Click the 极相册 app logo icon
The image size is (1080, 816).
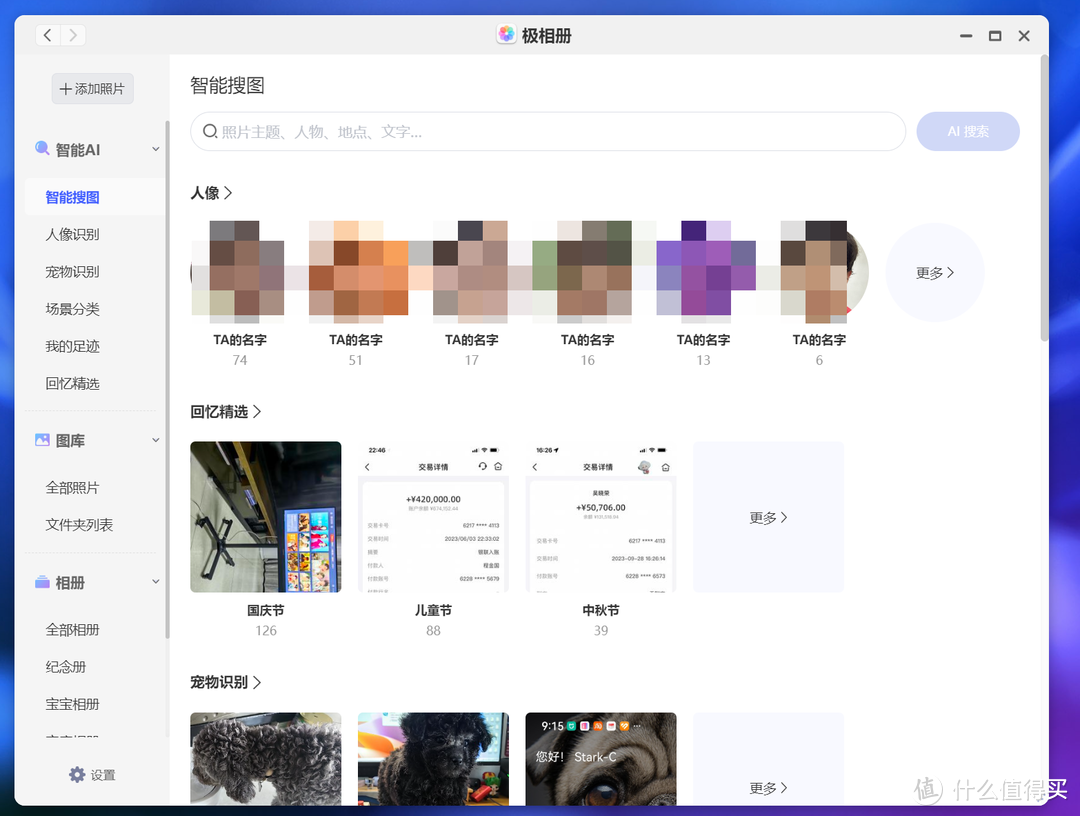click(x=506, y=34)
